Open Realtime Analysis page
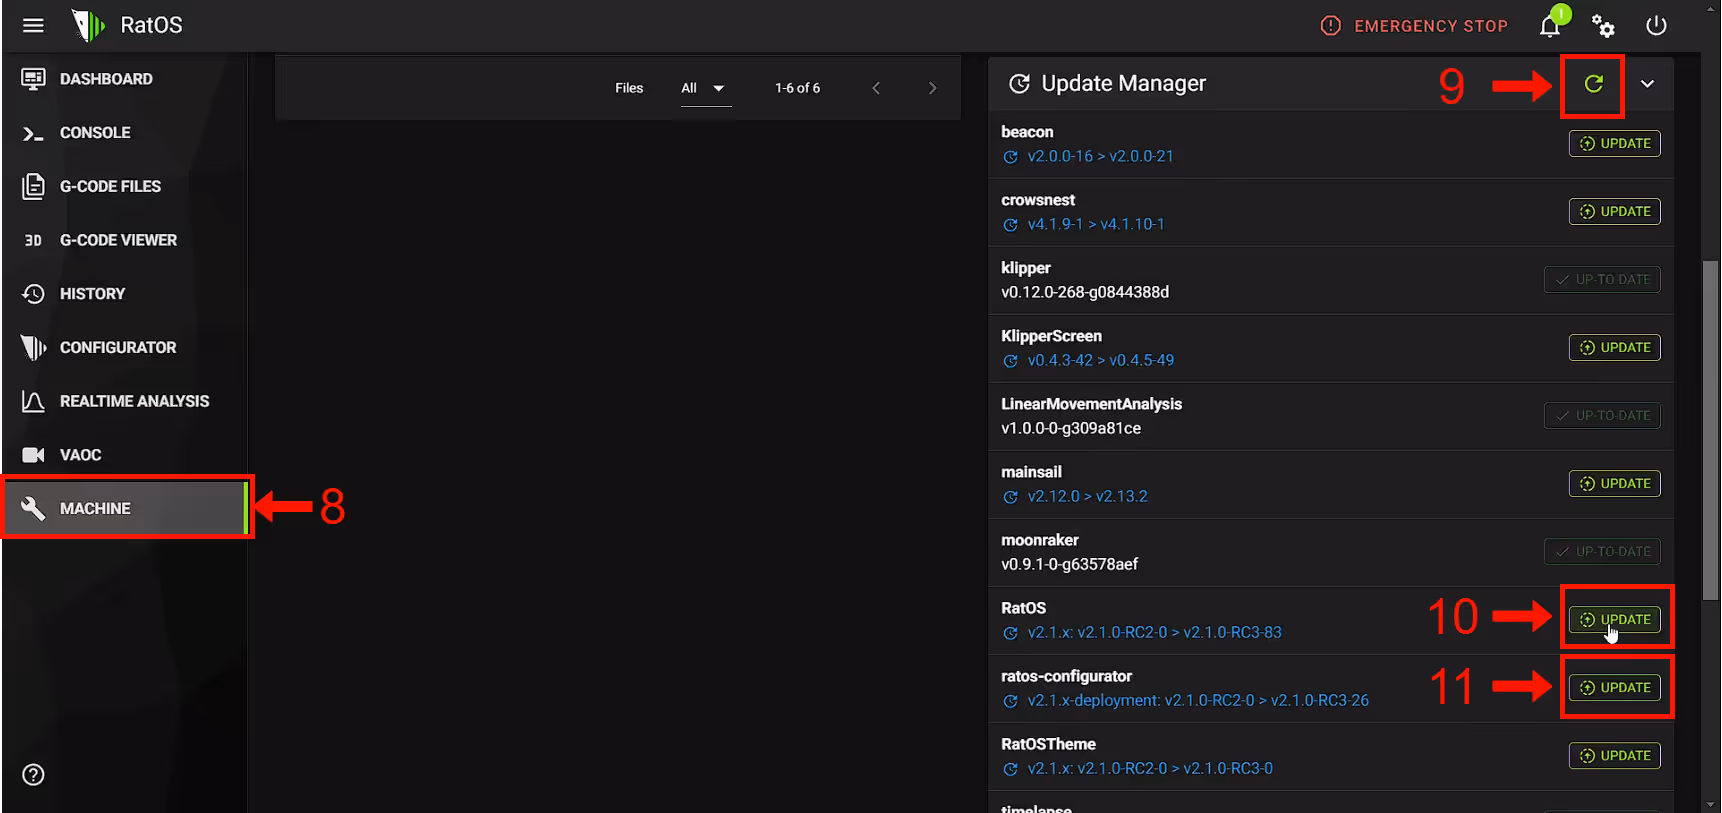The height and width of the screenshot is (813, 1722). click(x=124, y=401)
